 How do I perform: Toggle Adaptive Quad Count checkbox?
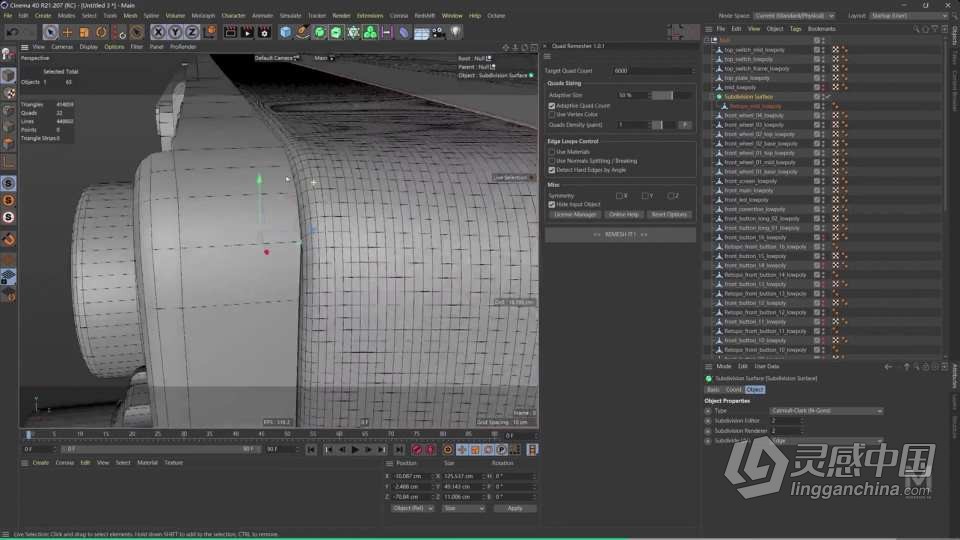point(552,106)
